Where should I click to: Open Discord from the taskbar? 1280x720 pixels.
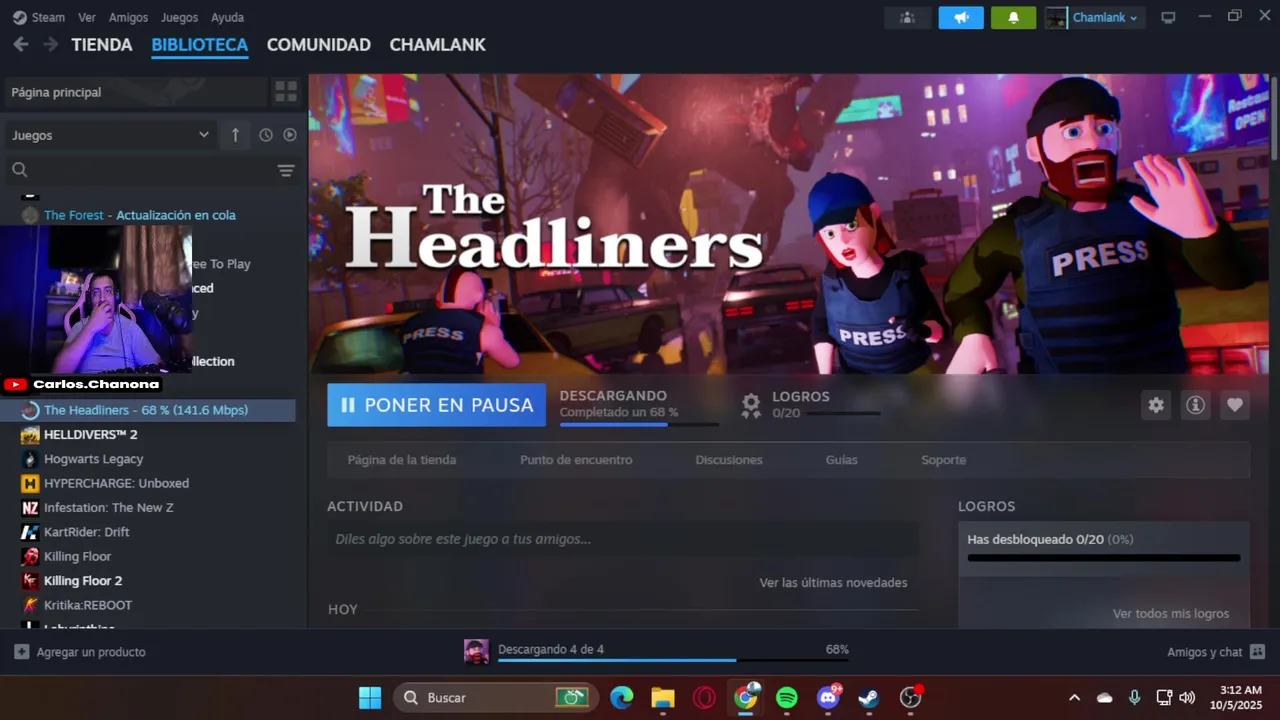click(828, 697)
